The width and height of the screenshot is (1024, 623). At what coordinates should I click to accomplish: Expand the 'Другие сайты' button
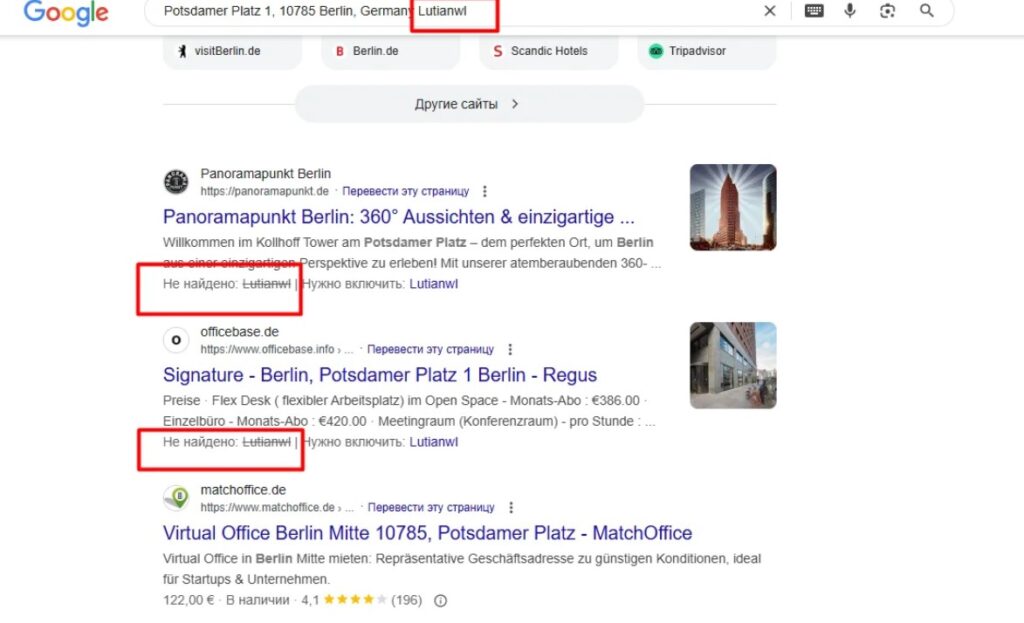(469, 104)
